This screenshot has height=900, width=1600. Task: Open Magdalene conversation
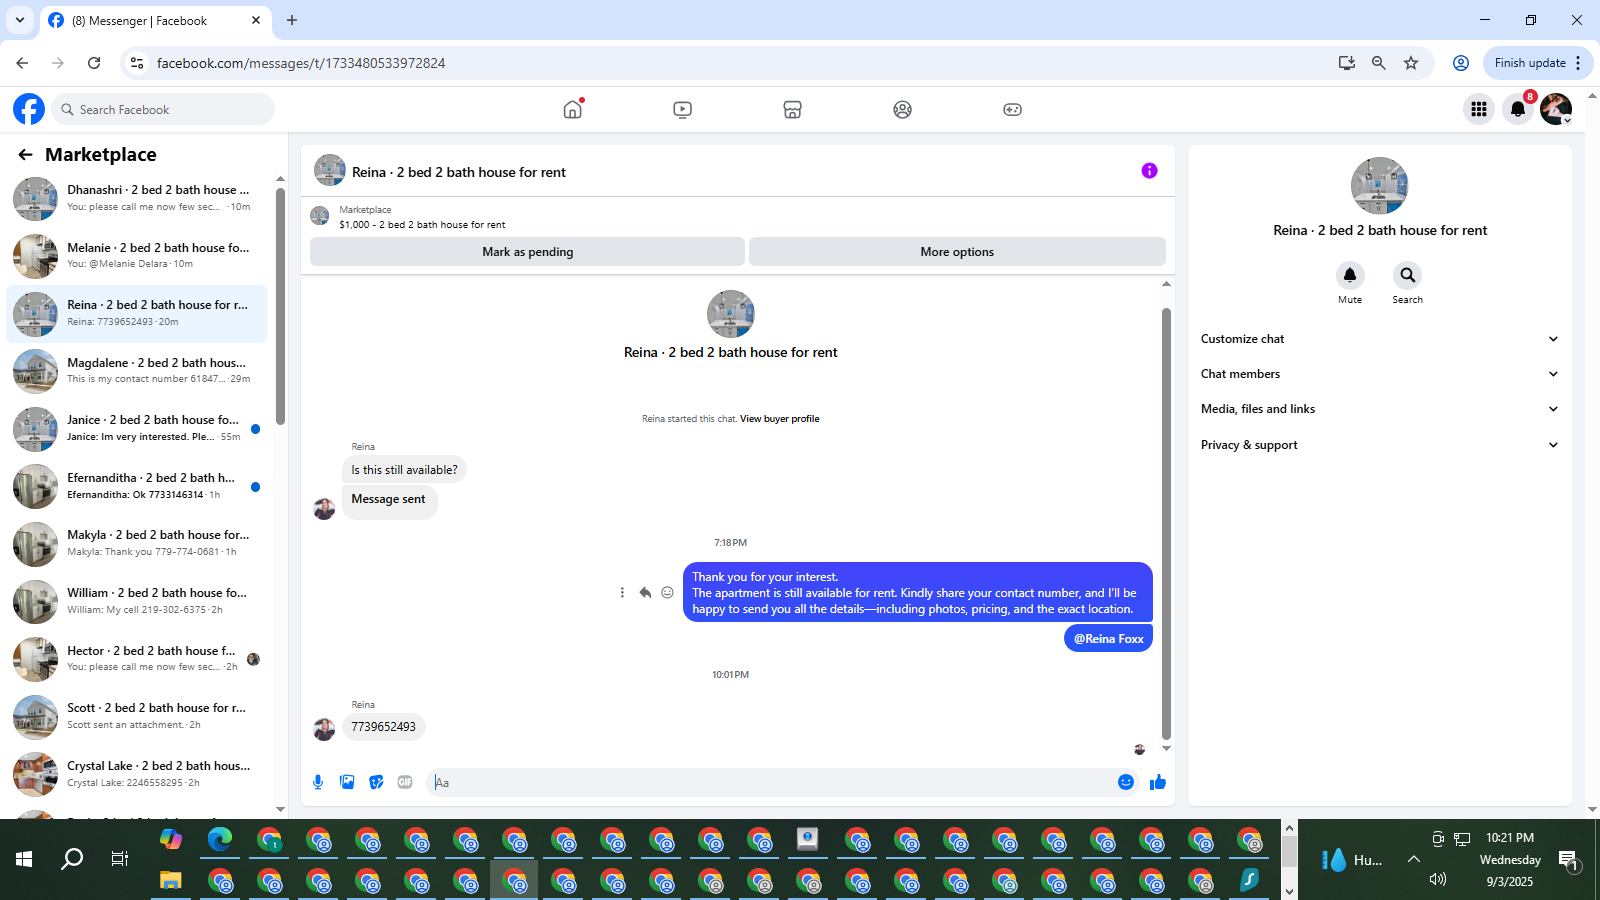click(137, 371)
